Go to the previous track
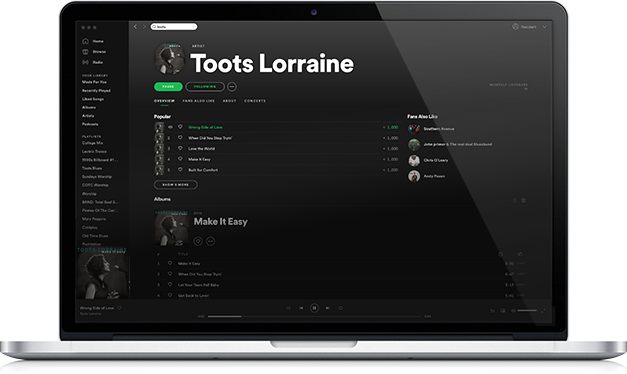Viewport: 627px width, 374px height. pos(301,308)
